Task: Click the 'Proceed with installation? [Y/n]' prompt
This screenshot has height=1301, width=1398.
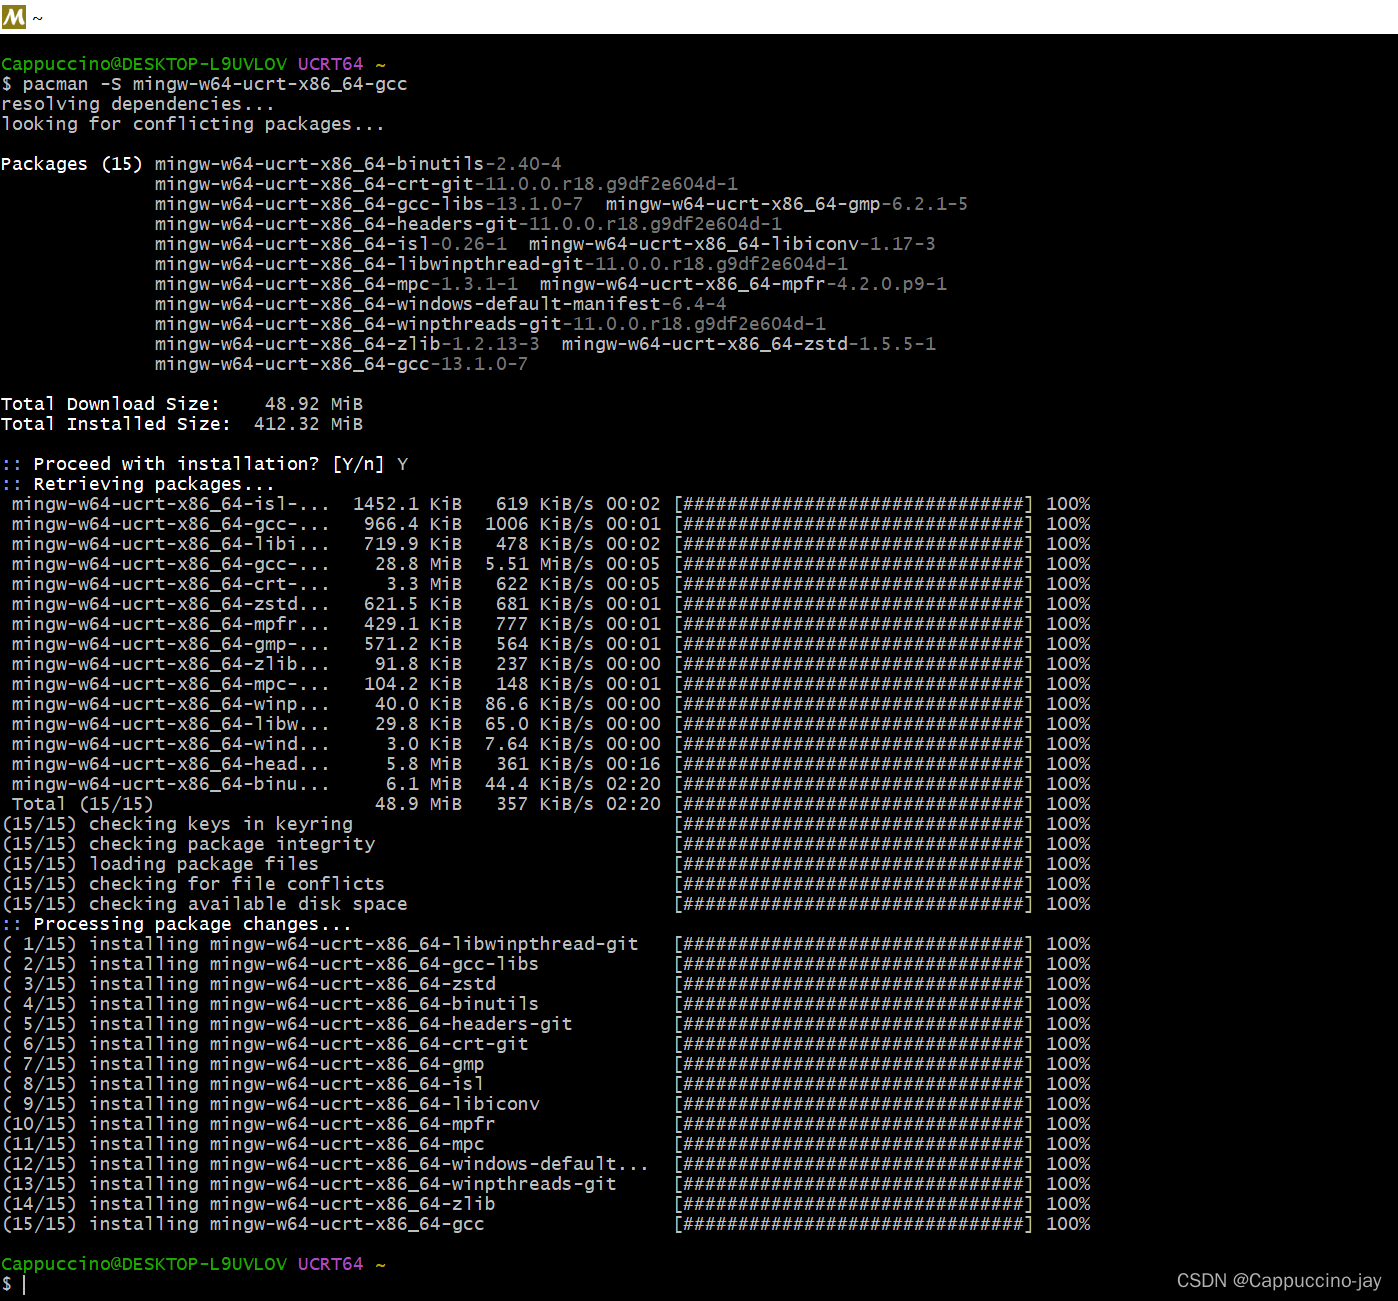Action: (209, 464)
